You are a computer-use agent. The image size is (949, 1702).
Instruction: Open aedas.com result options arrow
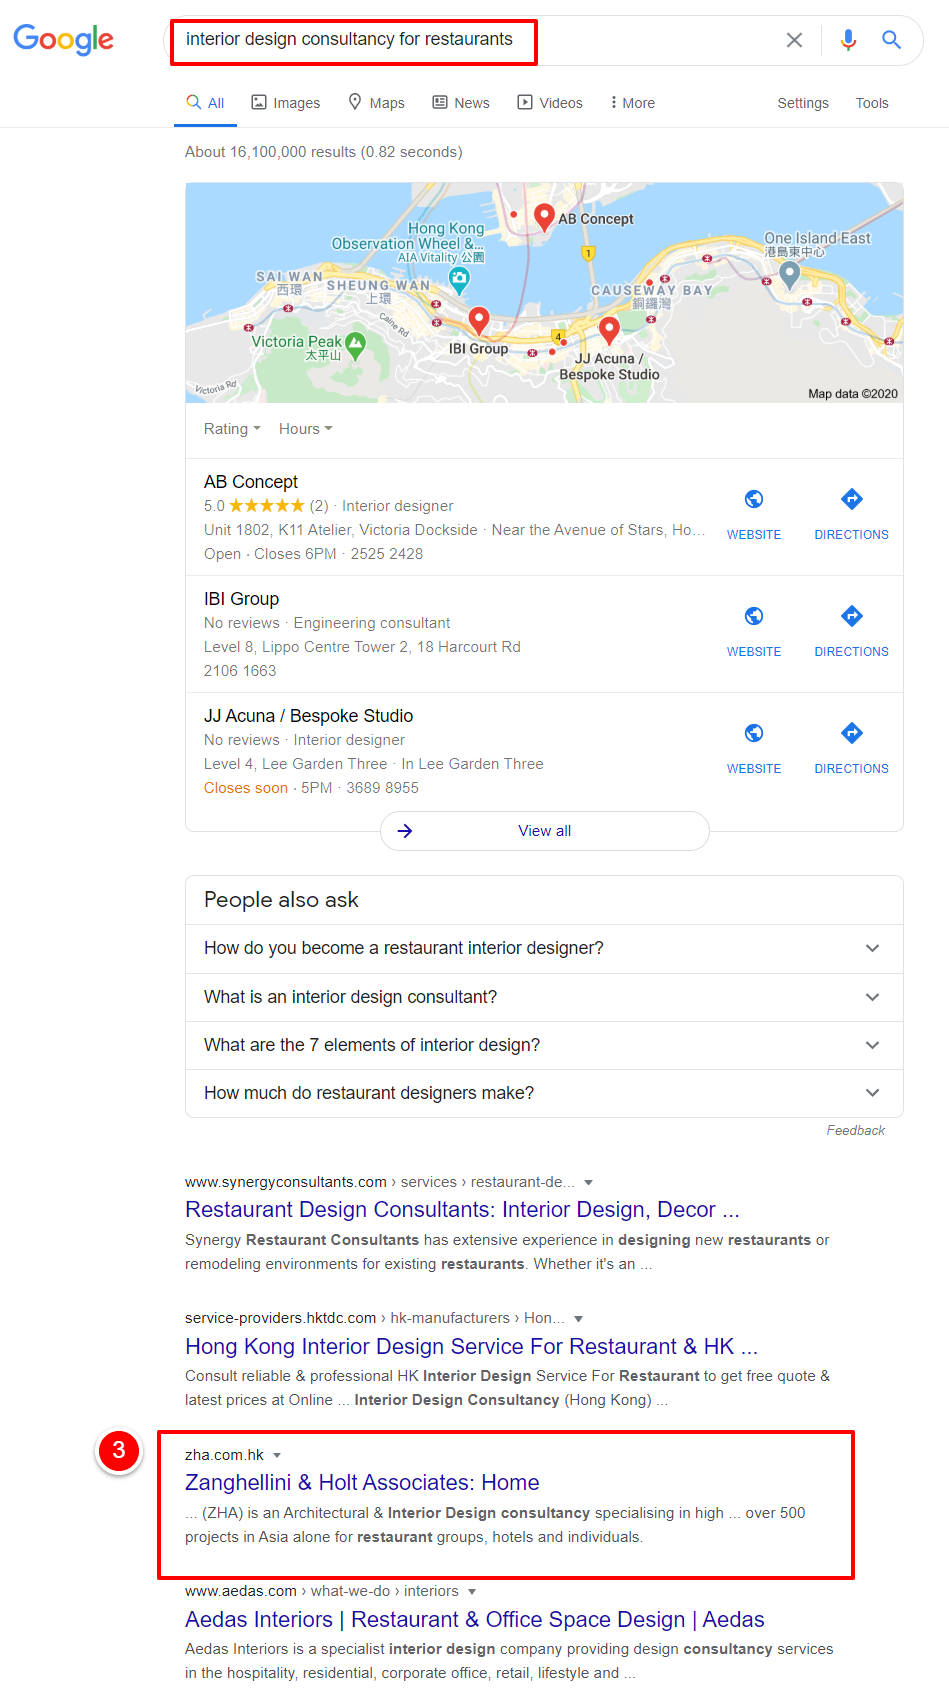pyautogui.click(x=472, y=1592)
